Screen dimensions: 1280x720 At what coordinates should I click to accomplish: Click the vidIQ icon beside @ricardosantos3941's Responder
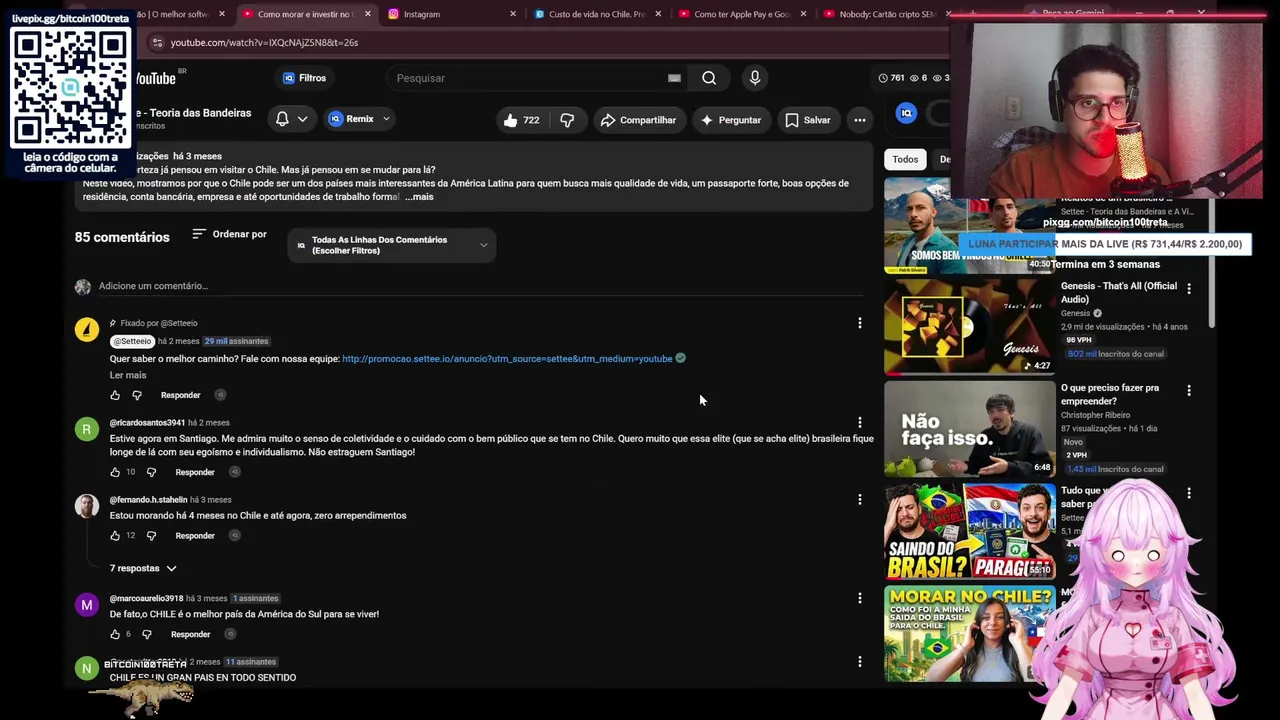pos(235,472)
